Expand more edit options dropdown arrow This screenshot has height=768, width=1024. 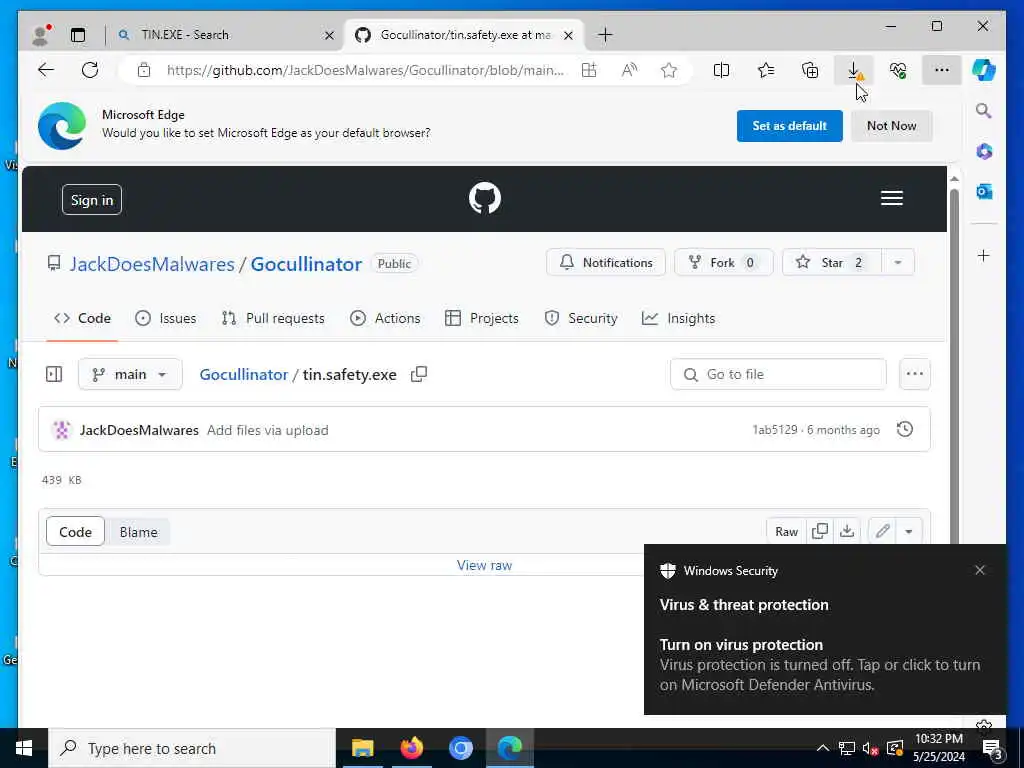[x=908, y=531]
